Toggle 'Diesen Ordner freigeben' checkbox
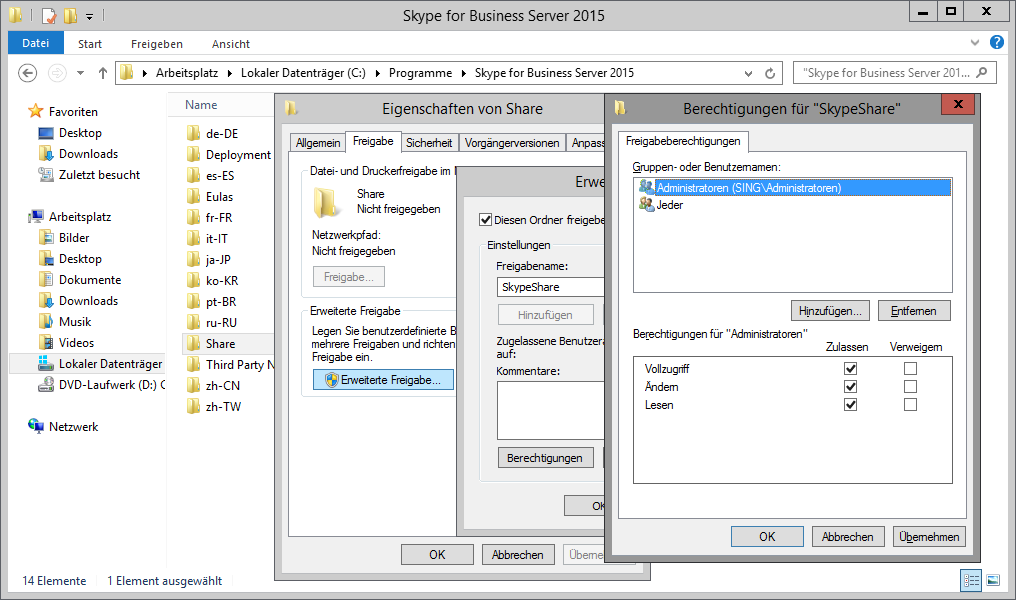The image size is (1016, 600). pyautogui.click(x=485, y=220)
